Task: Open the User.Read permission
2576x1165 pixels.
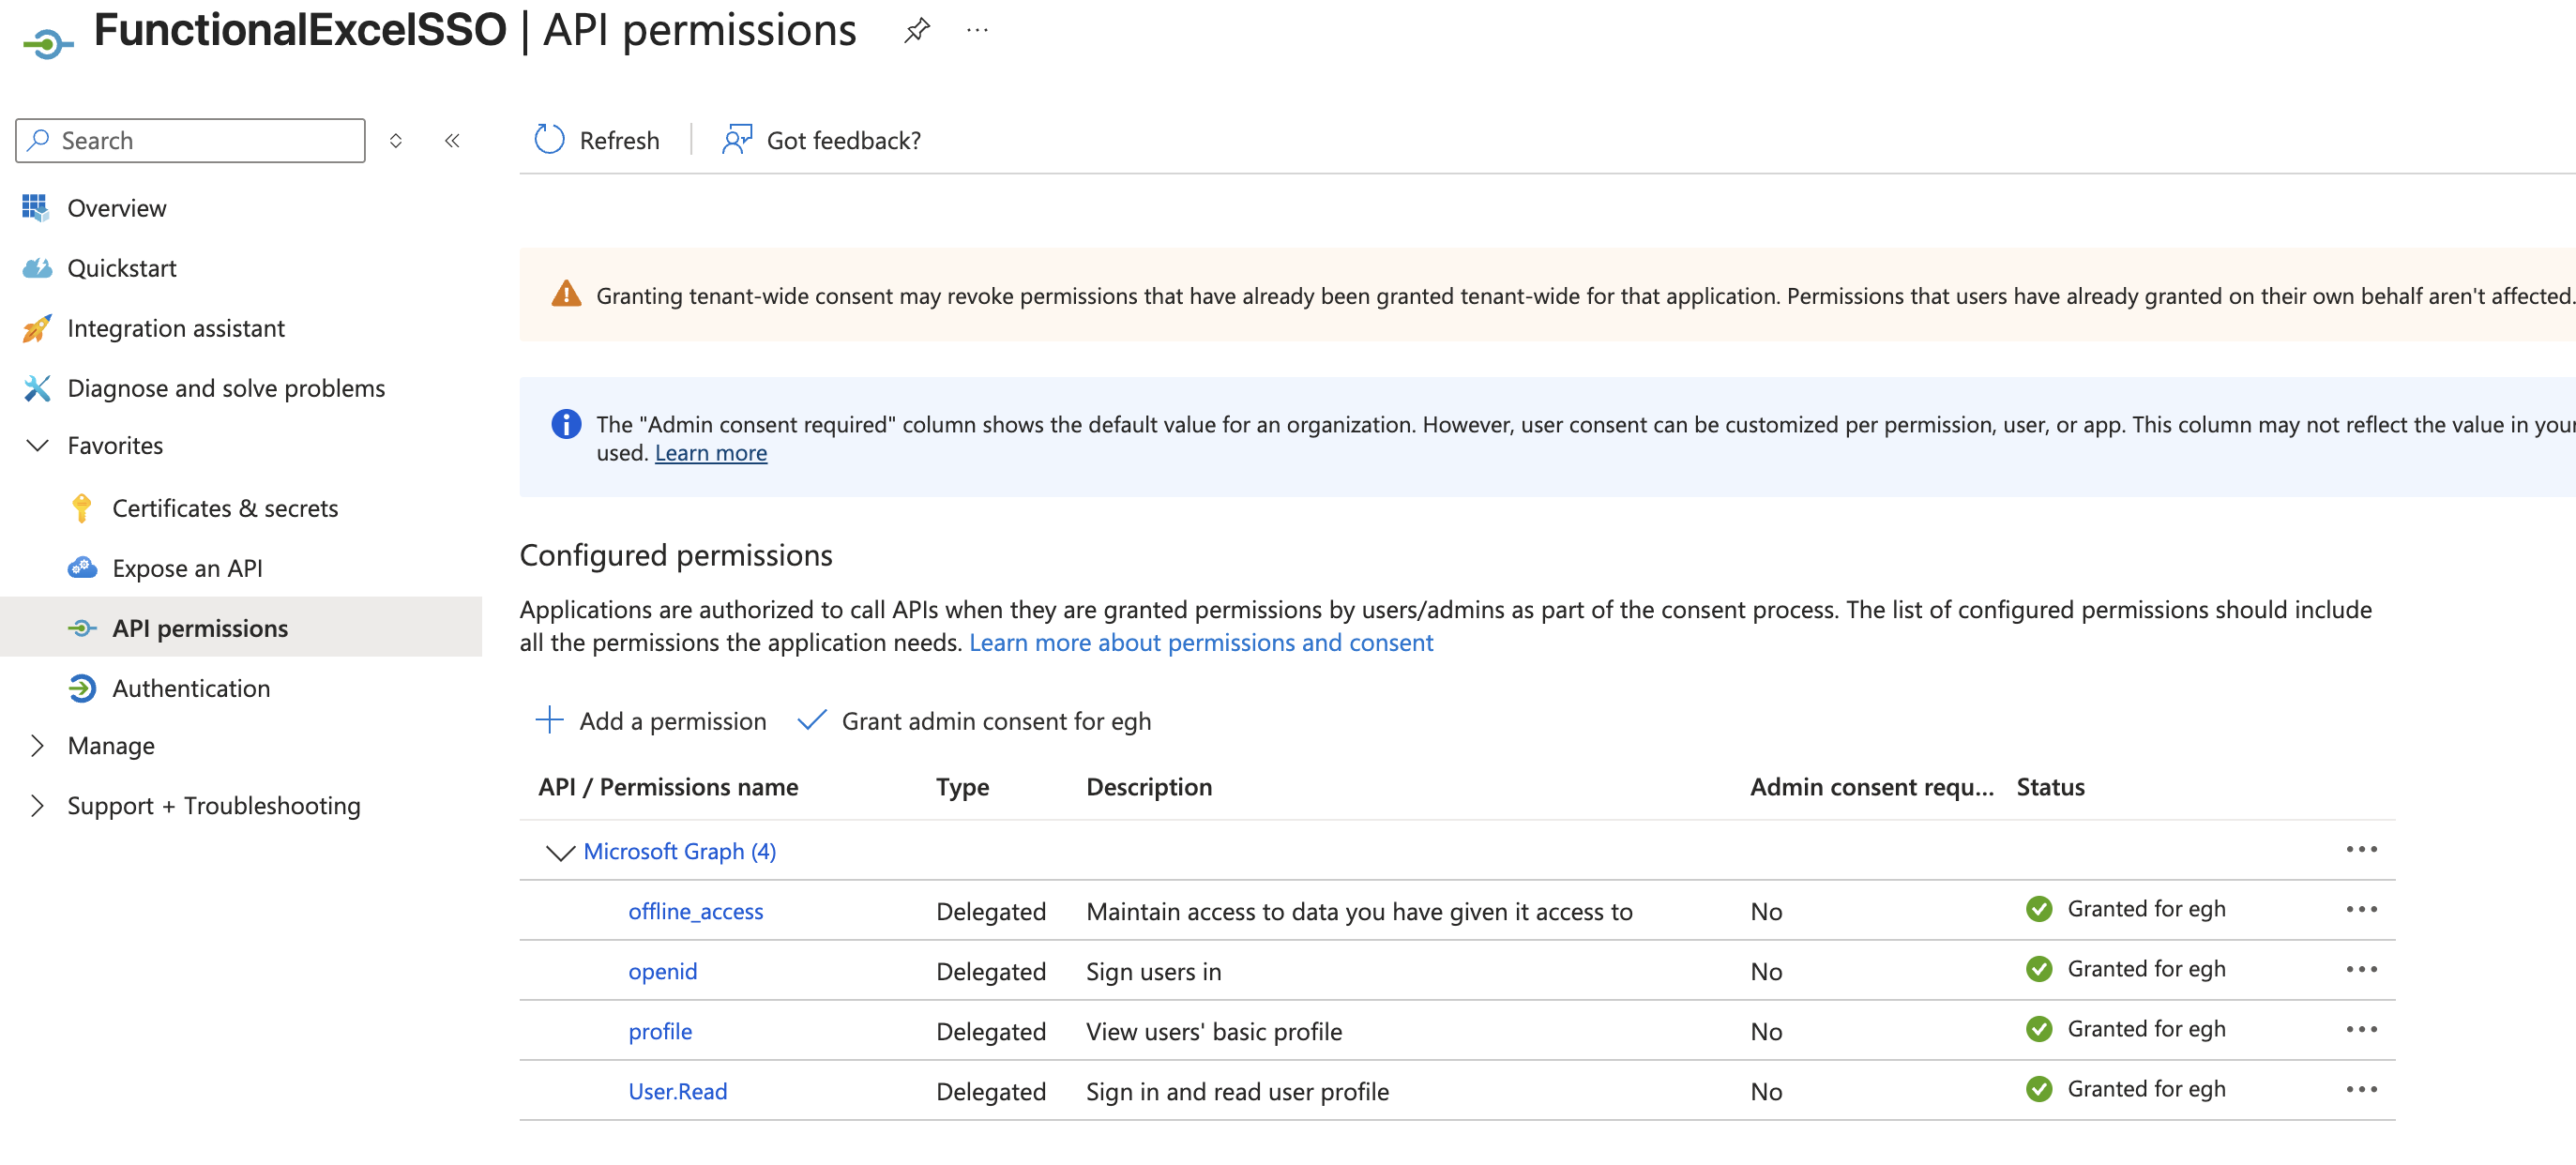Action: [x=677, y=1091]
